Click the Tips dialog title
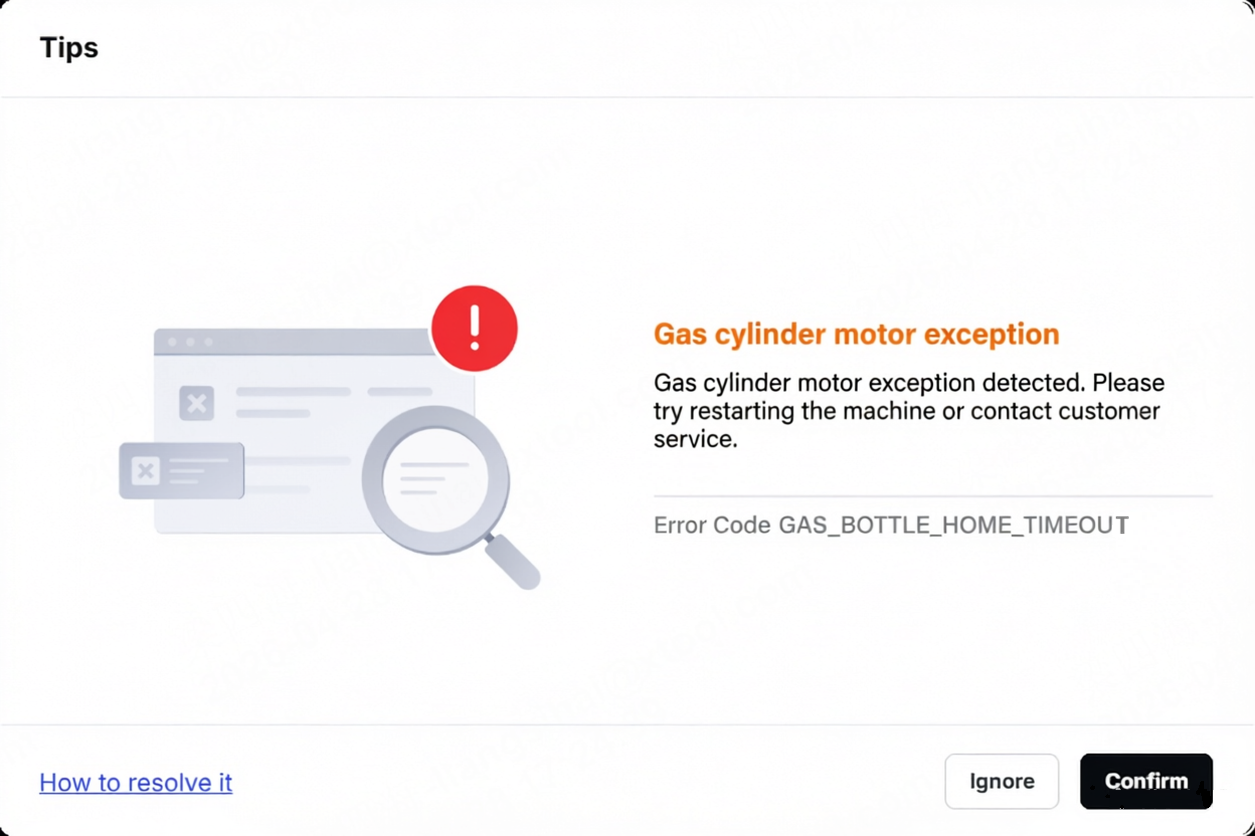 point(69,47)
